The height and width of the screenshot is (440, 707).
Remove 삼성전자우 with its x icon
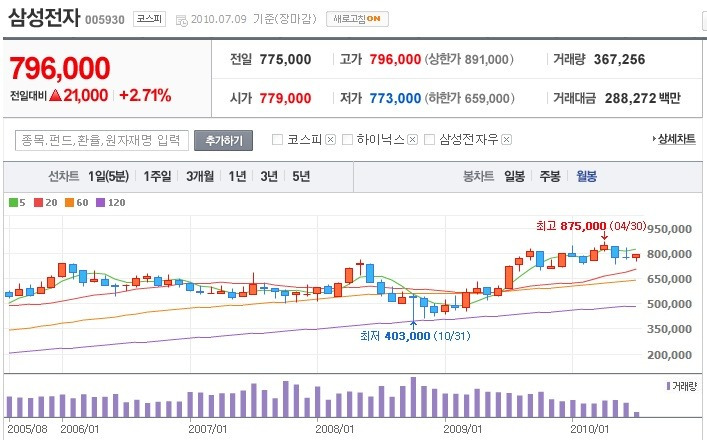(506, 140)
